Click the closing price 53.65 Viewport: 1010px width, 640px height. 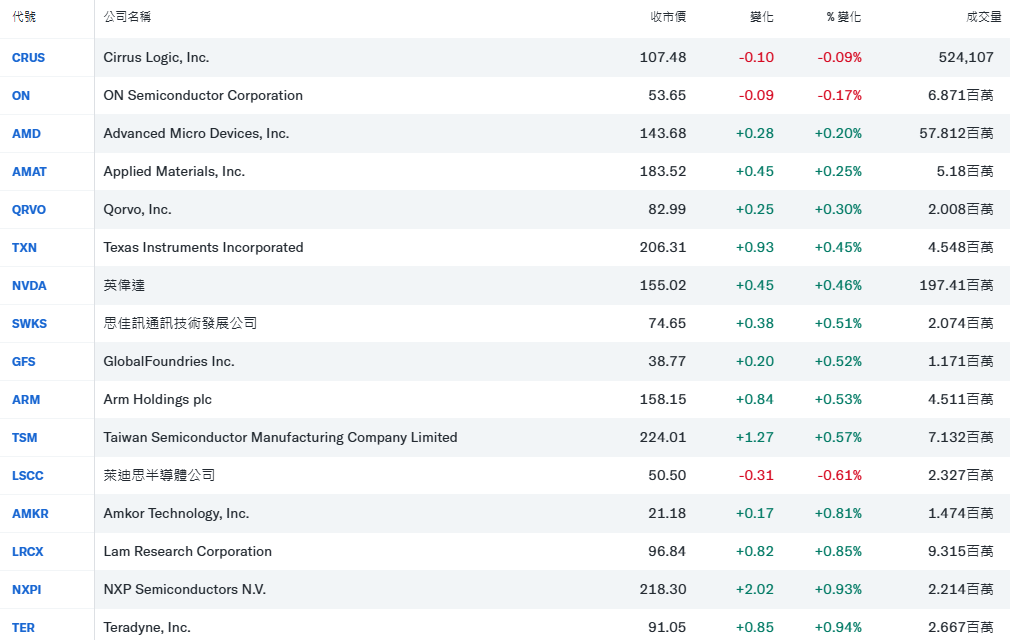click(667, 95)
